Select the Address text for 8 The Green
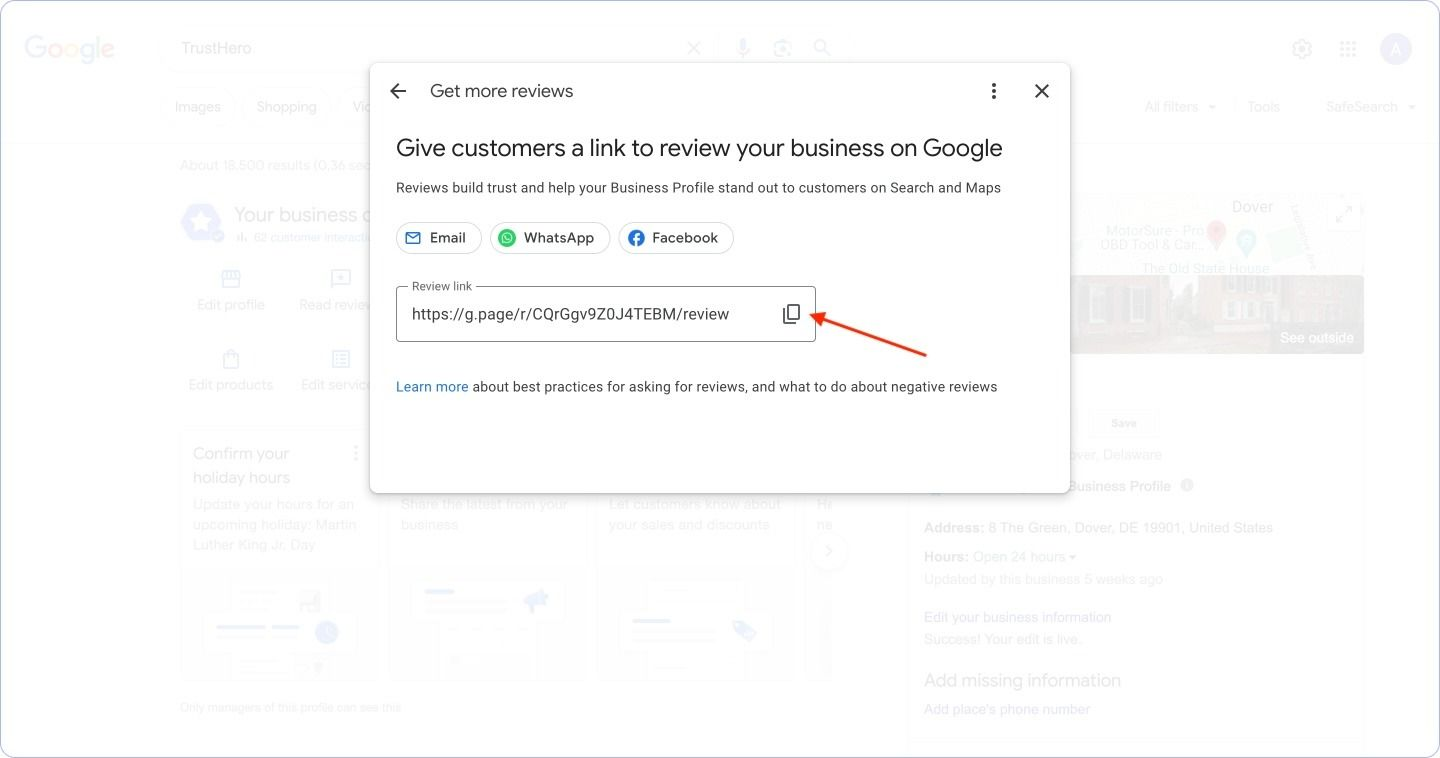 [x=1099, y=528]
